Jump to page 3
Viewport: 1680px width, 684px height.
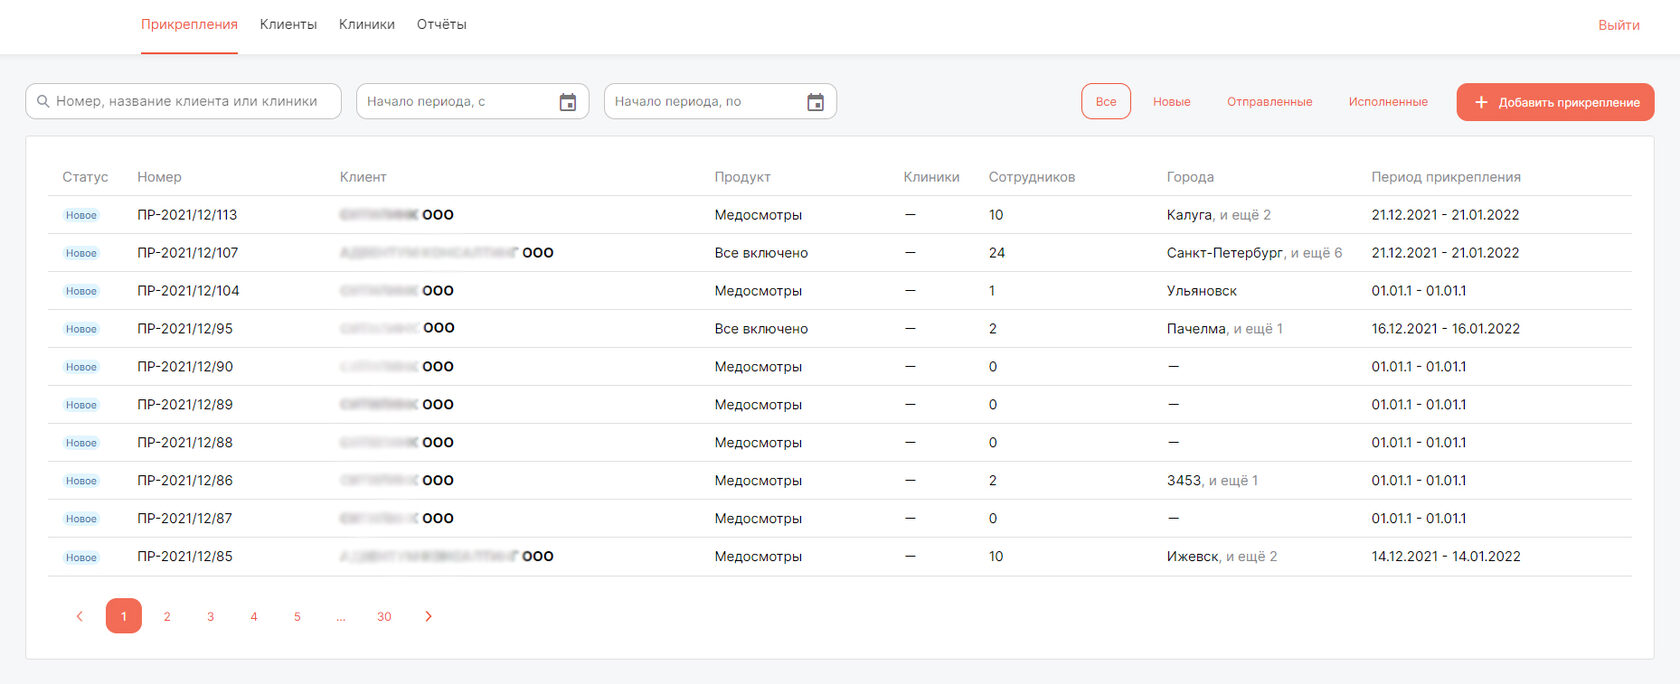[210, 616]
